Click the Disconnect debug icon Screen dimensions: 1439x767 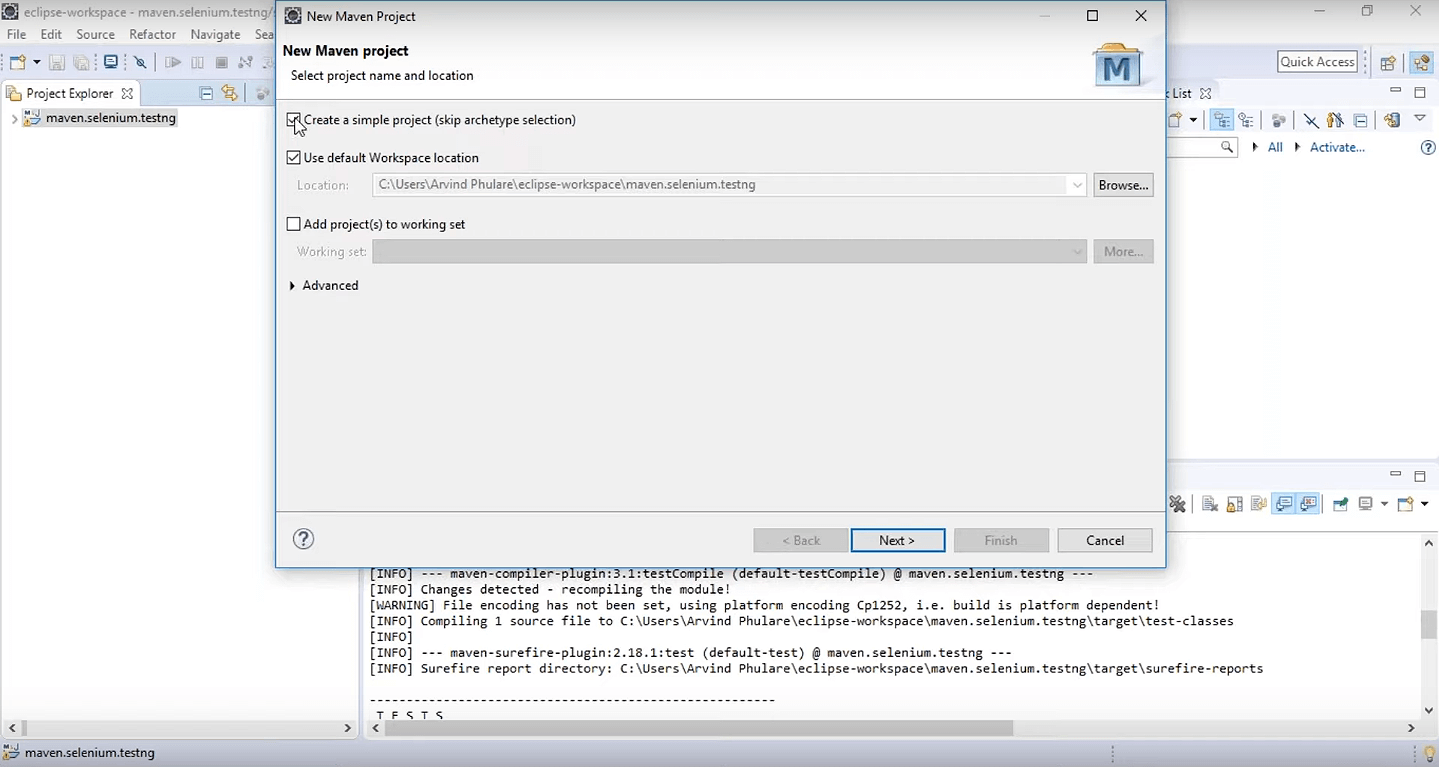[245, 62]
